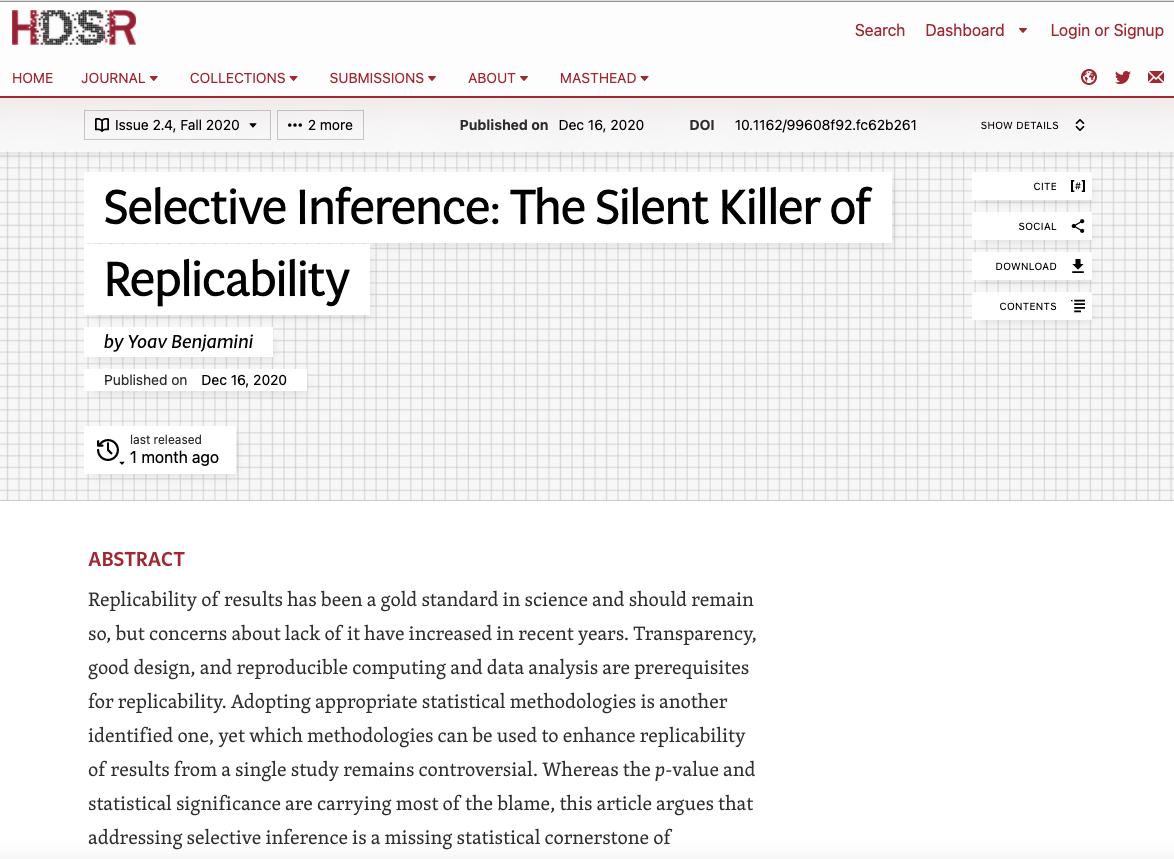Go to HOME in navigation
The image size is (1174, 859).
(32, 78)
